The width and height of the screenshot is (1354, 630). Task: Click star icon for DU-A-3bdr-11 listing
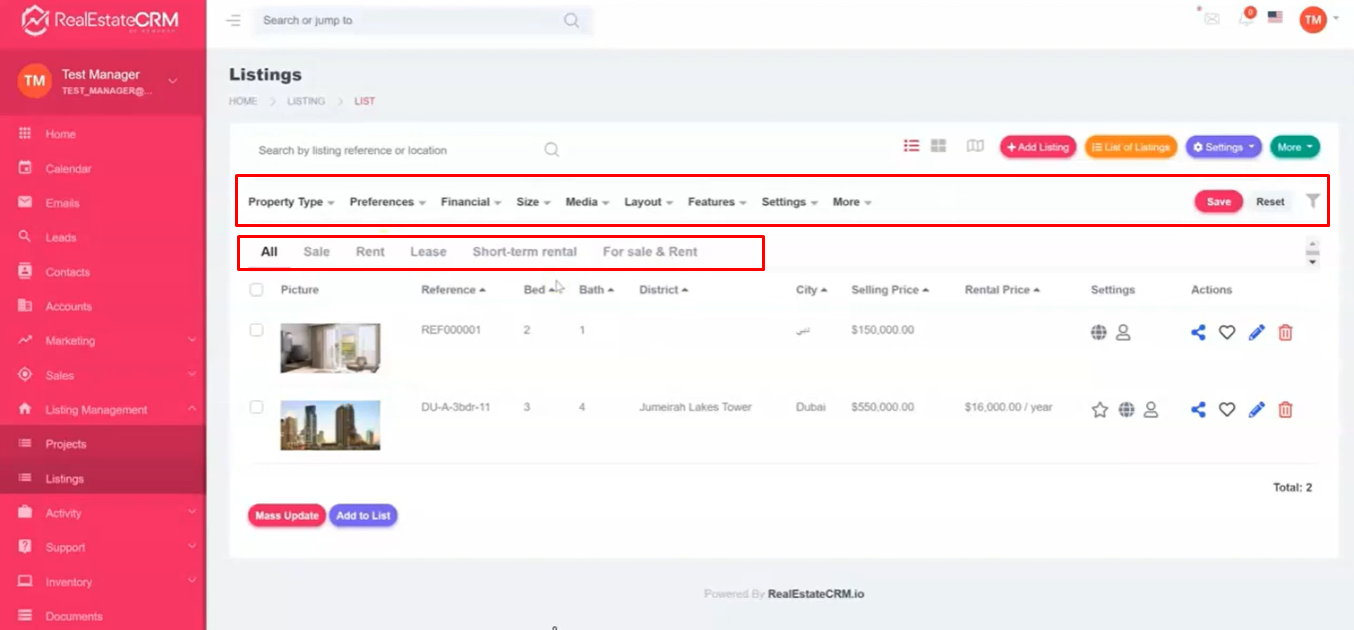click(x=1100, y=409)
